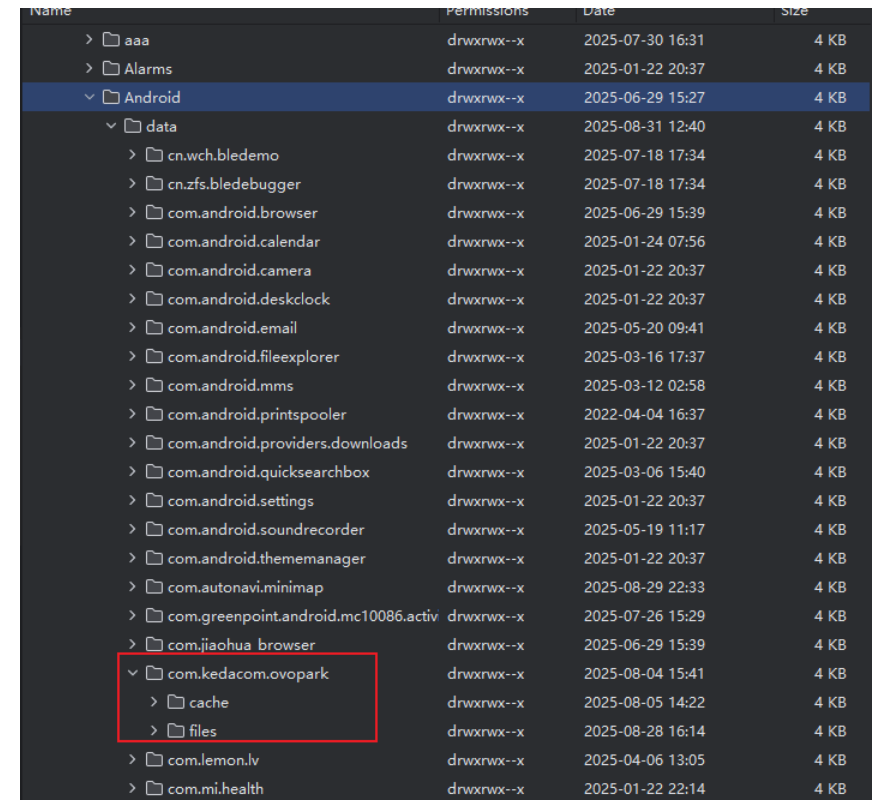The height and width of the screenshot is (809, 889).
Task: Click date 2025-04-06 13:05 of com.lemon.lv
Action: point(644,760)
